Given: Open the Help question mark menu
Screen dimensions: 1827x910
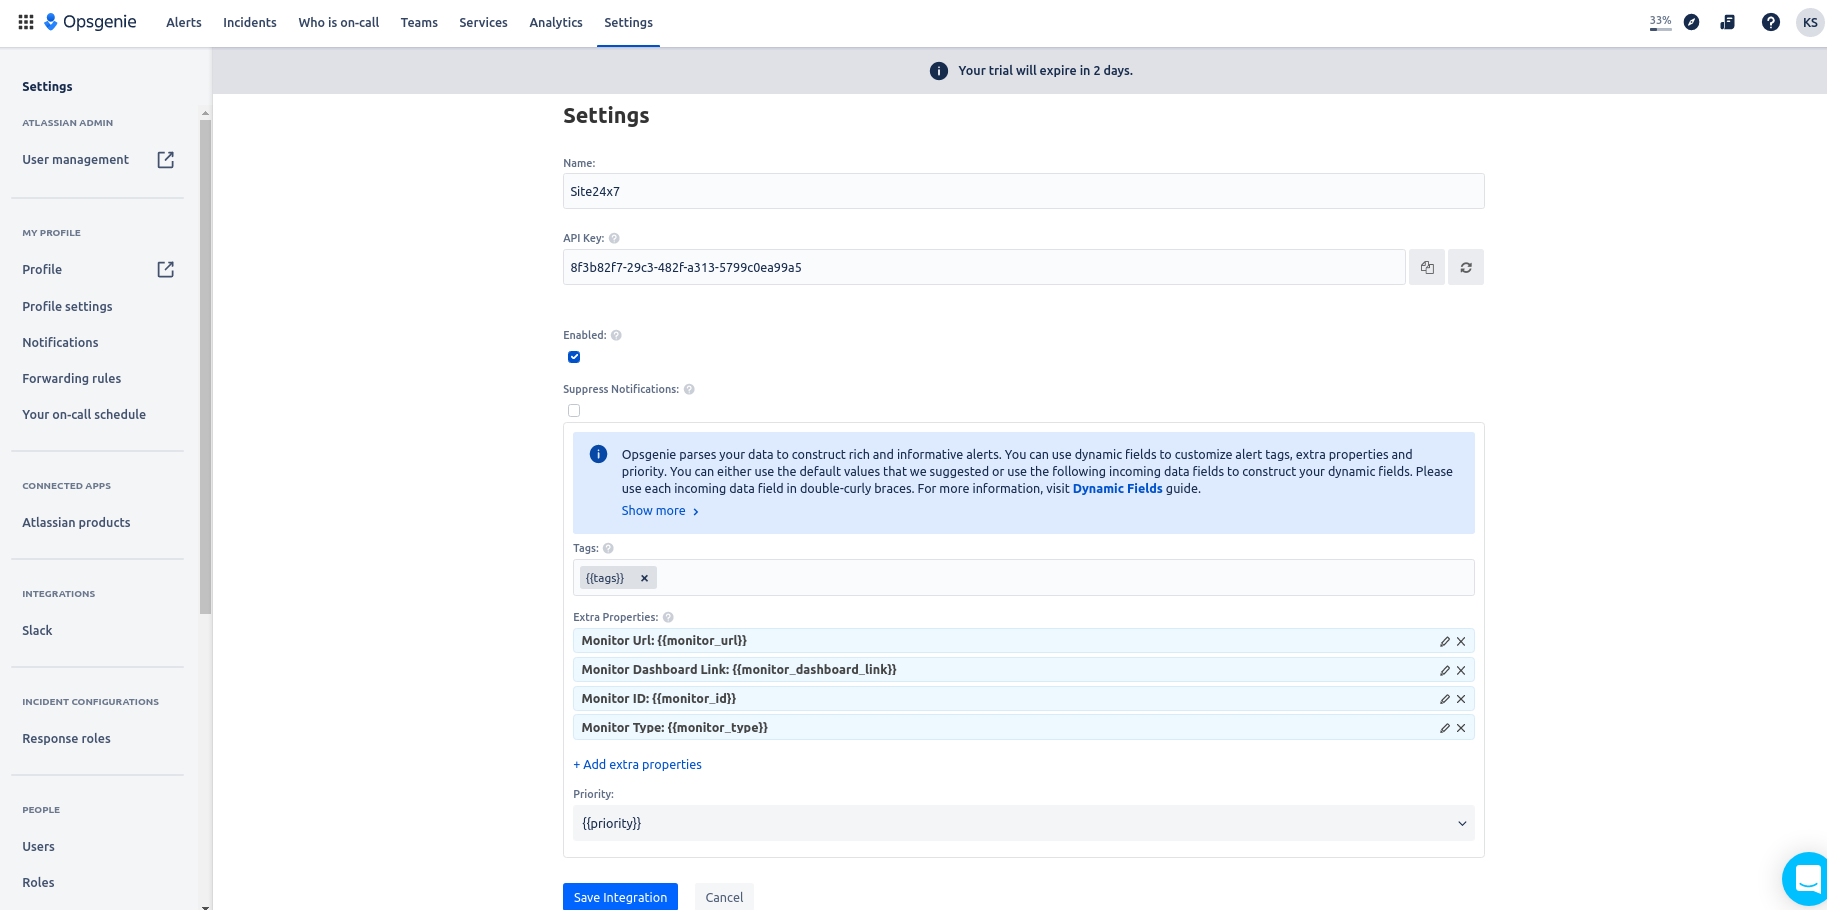Looking at the screenshot, I should click(x=1770, y=22).
